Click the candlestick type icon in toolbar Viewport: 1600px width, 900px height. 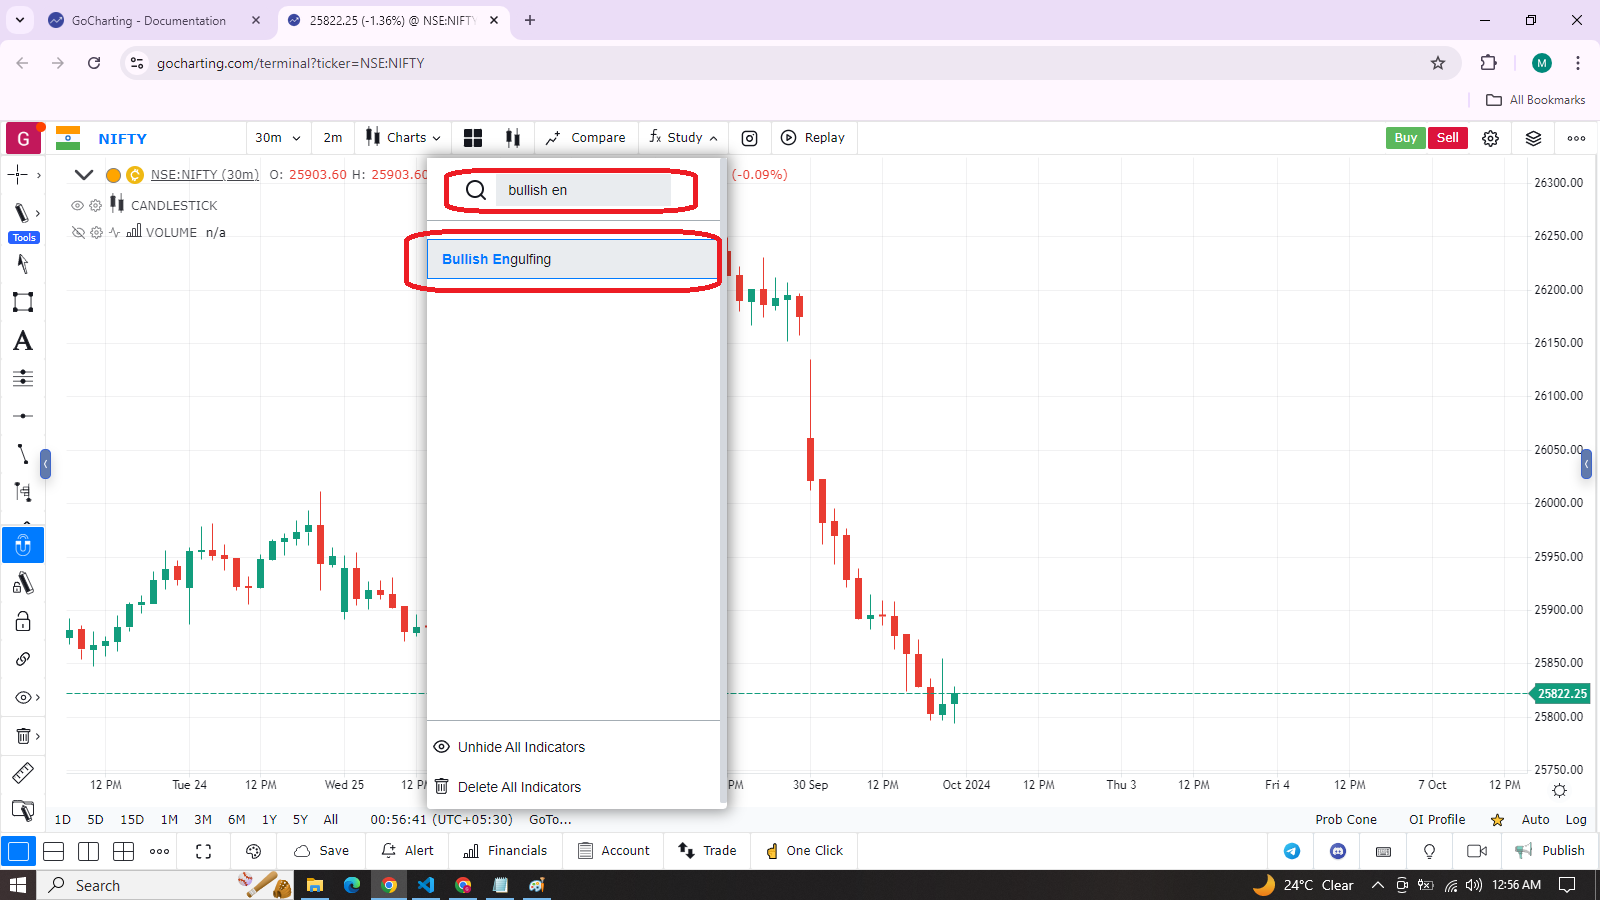coord(513,138)
